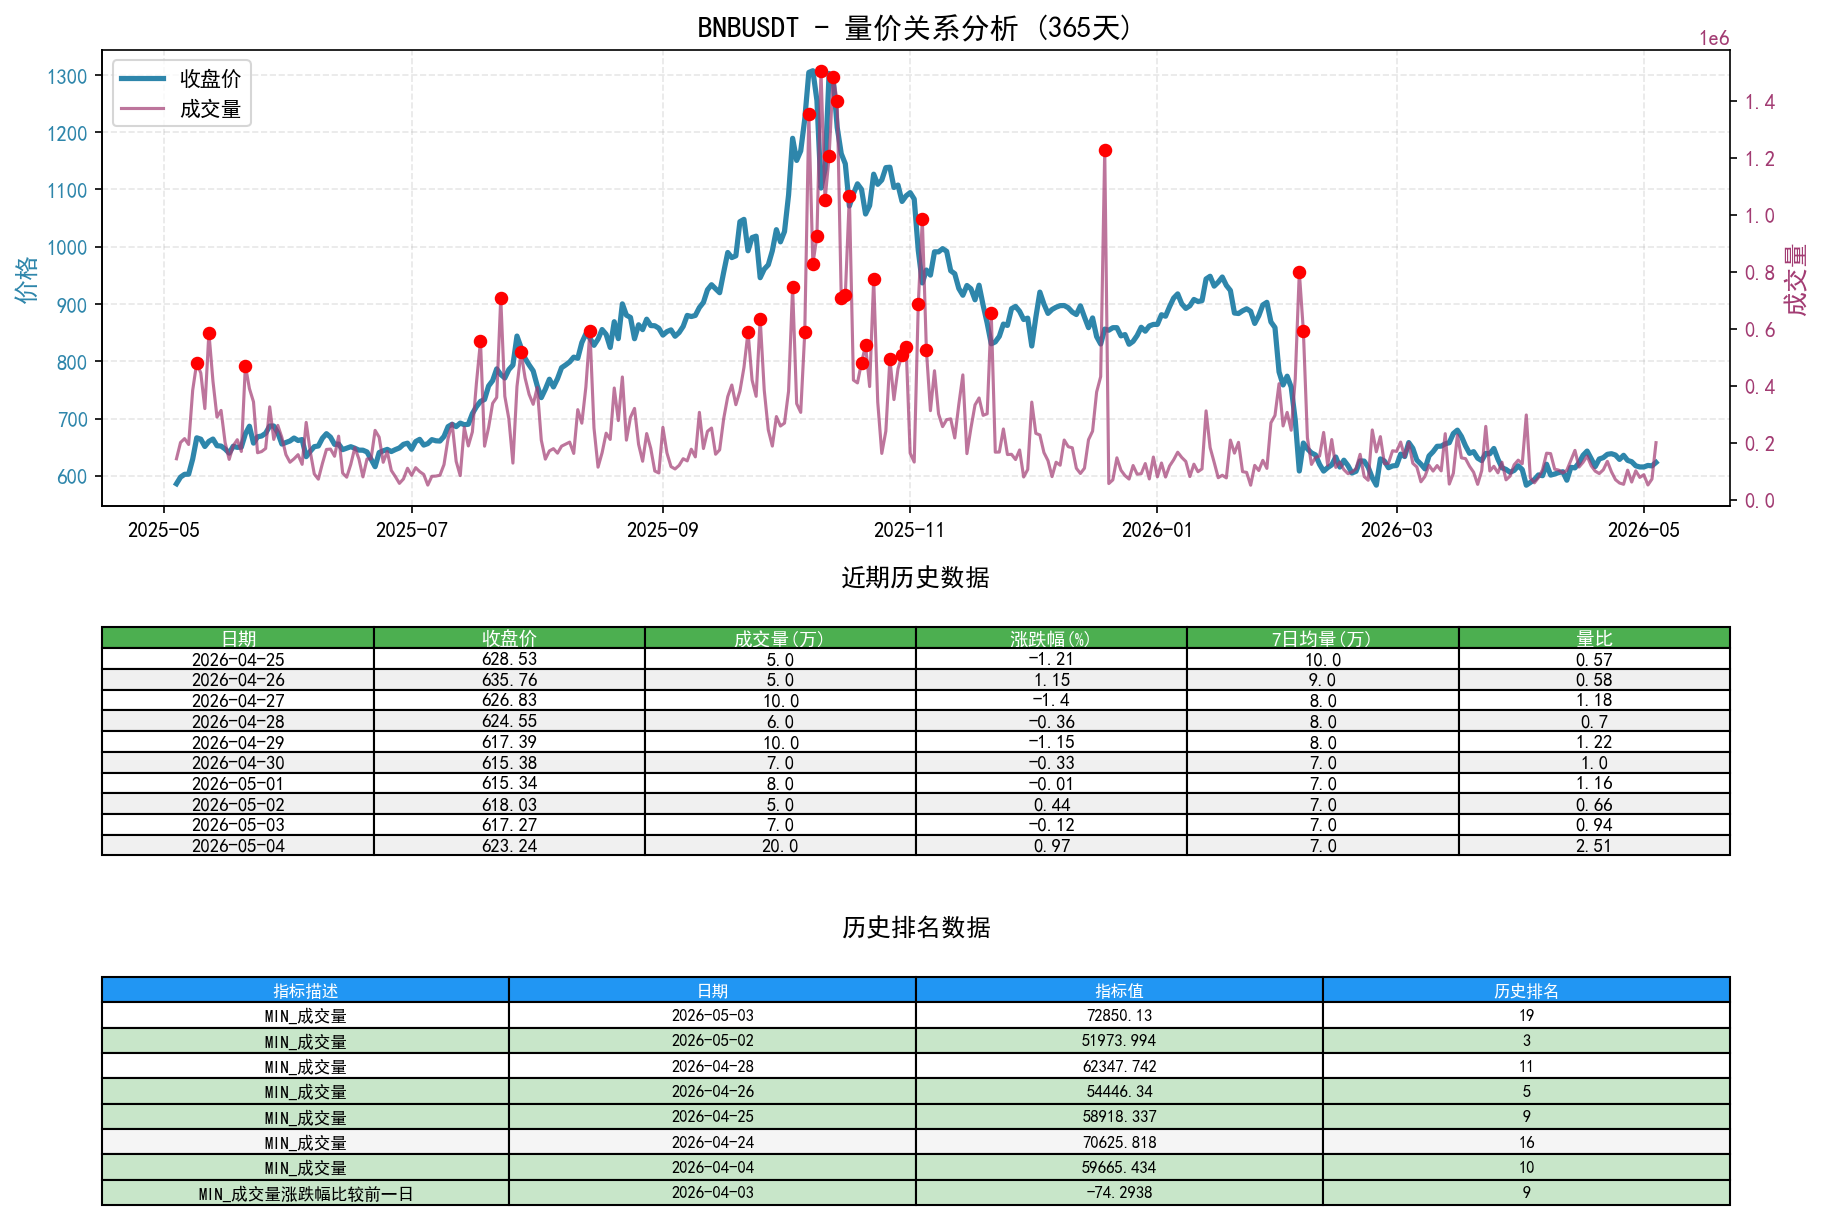Click the 2025-11 date axis tick label

tap(909, 530)
